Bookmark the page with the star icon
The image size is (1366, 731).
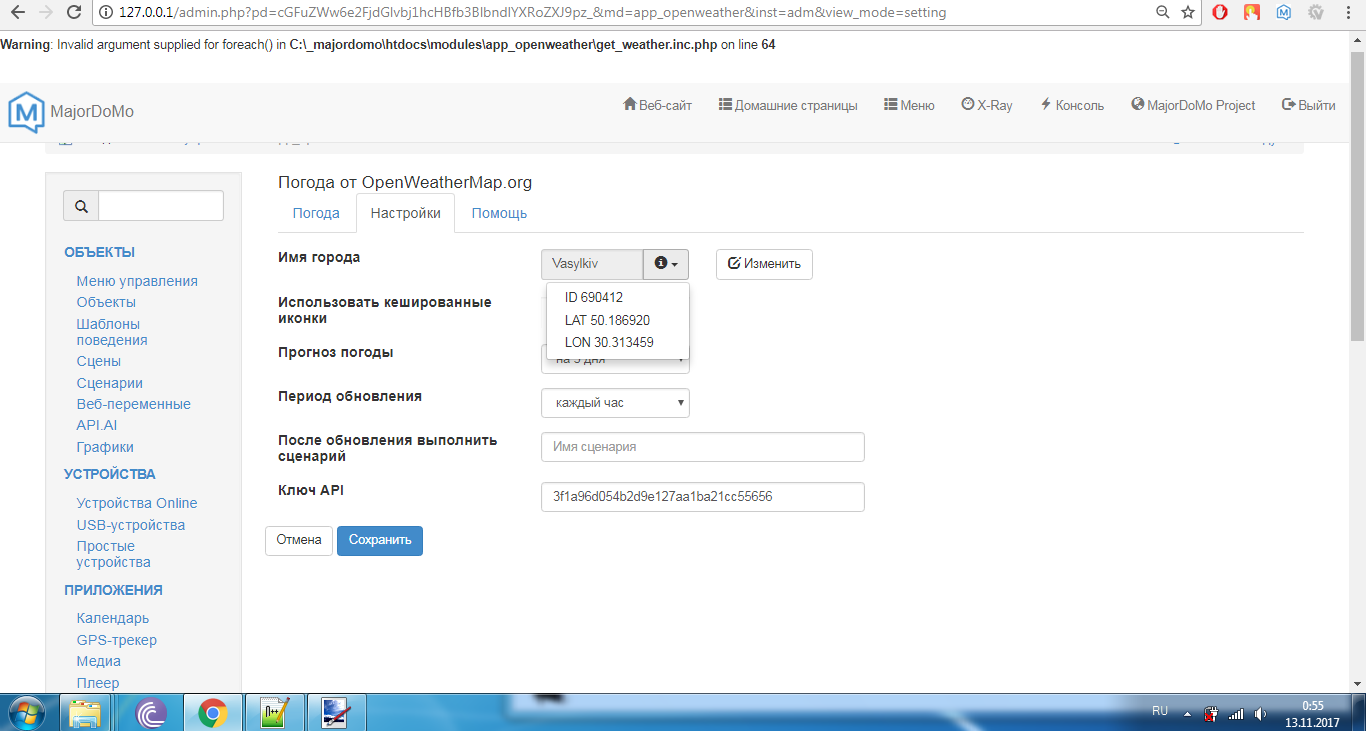click(1188, 13)
